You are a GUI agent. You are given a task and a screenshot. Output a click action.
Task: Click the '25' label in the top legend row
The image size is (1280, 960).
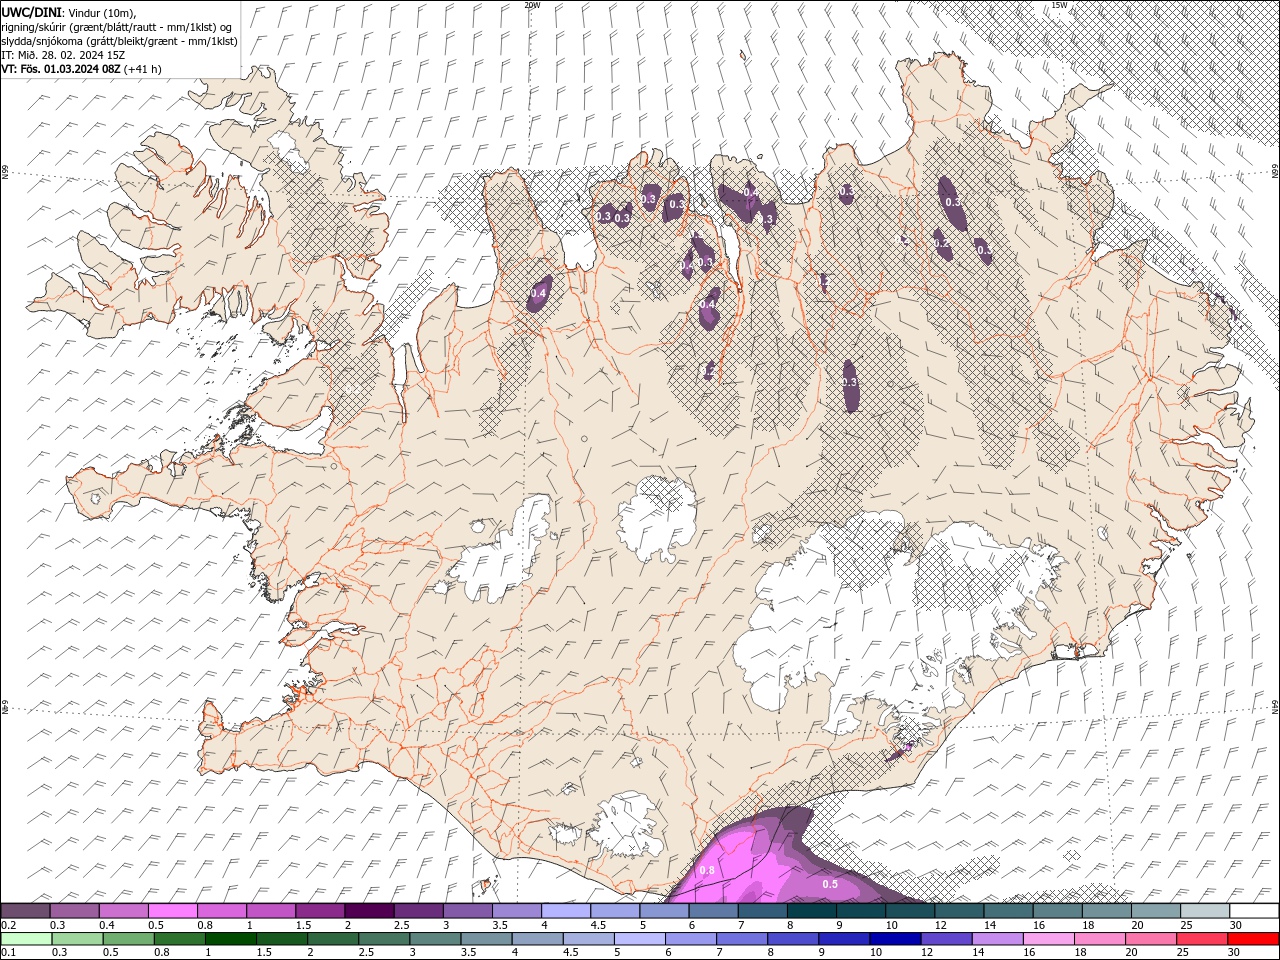(1186, 925)
